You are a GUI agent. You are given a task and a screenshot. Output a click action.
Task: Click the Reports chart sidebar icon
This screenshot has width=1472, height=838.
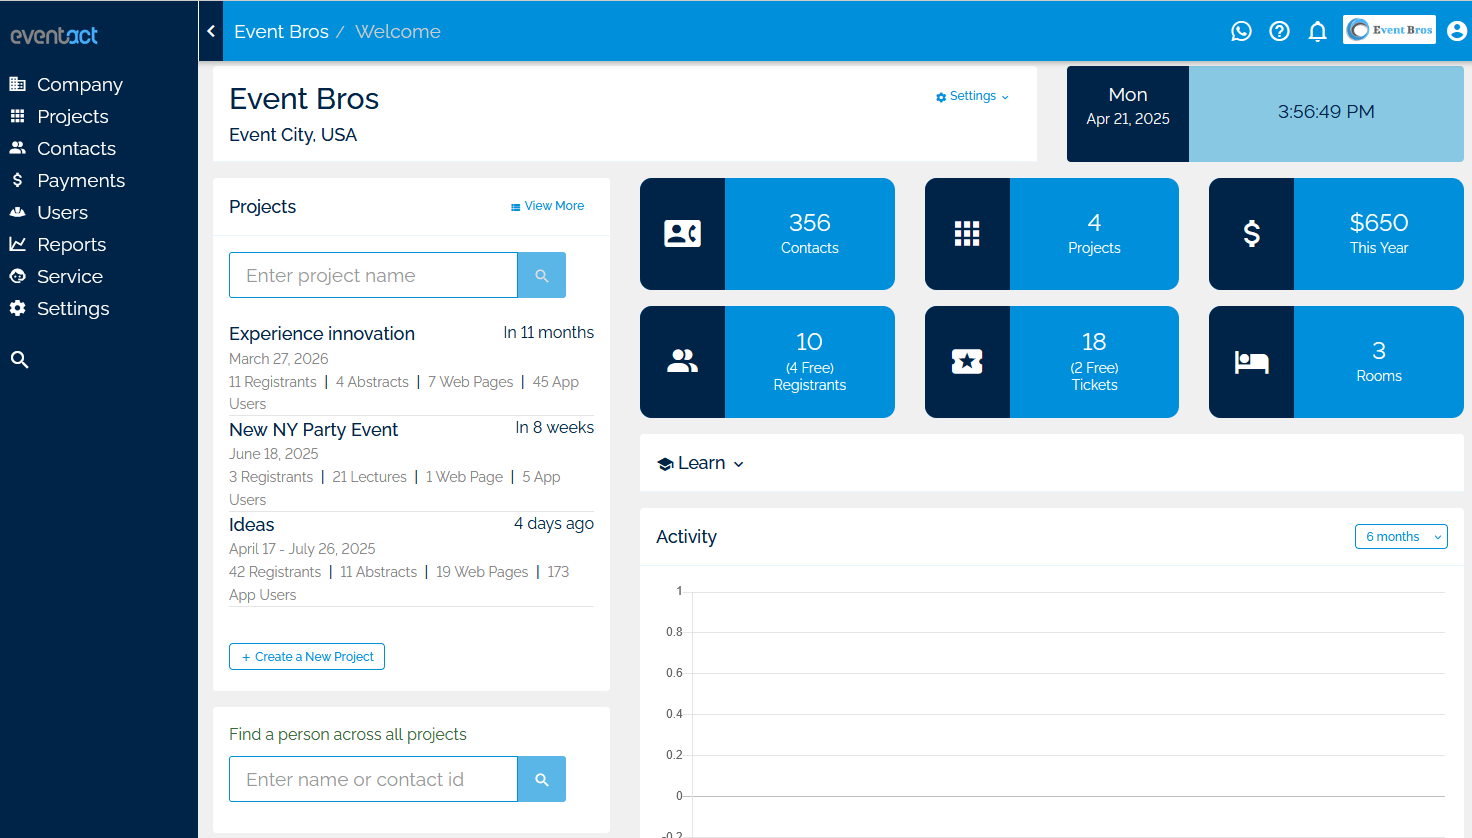(x=17, y=244)
